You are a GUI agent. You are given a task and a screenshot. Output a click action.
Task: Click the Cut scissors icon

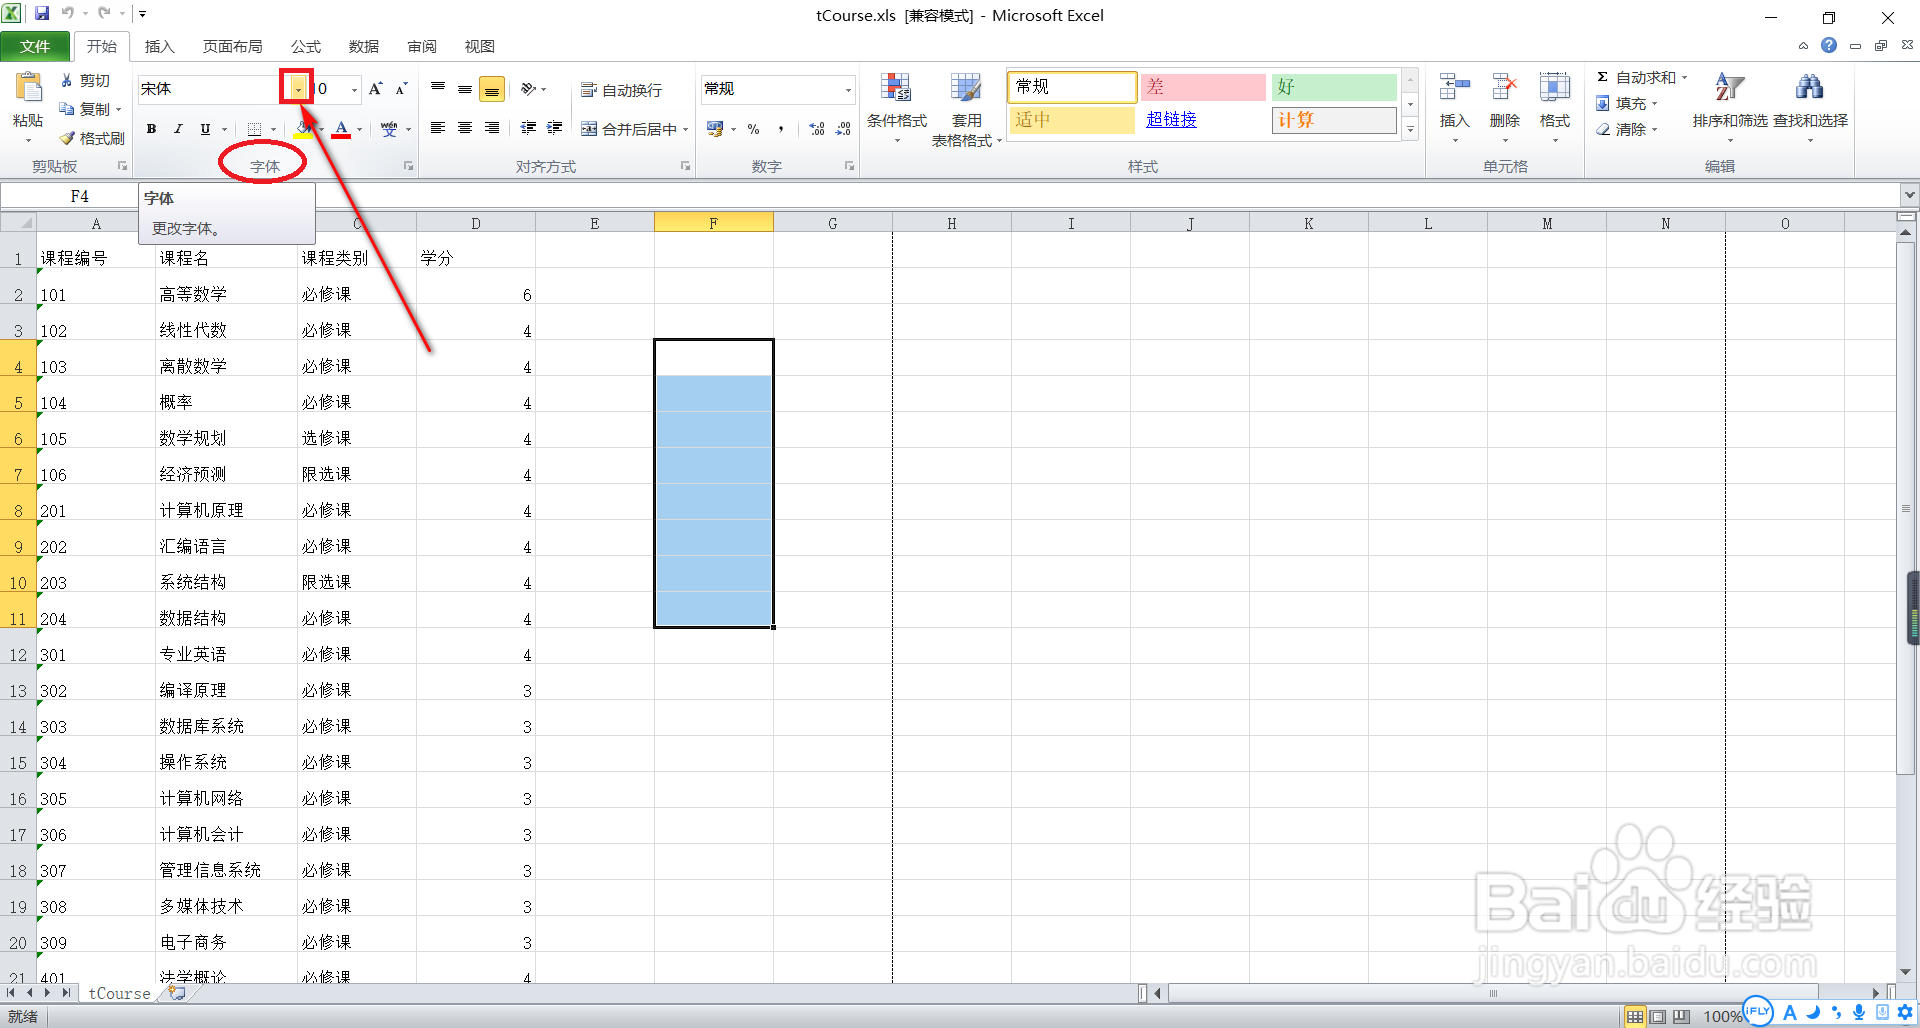[67, 80]
